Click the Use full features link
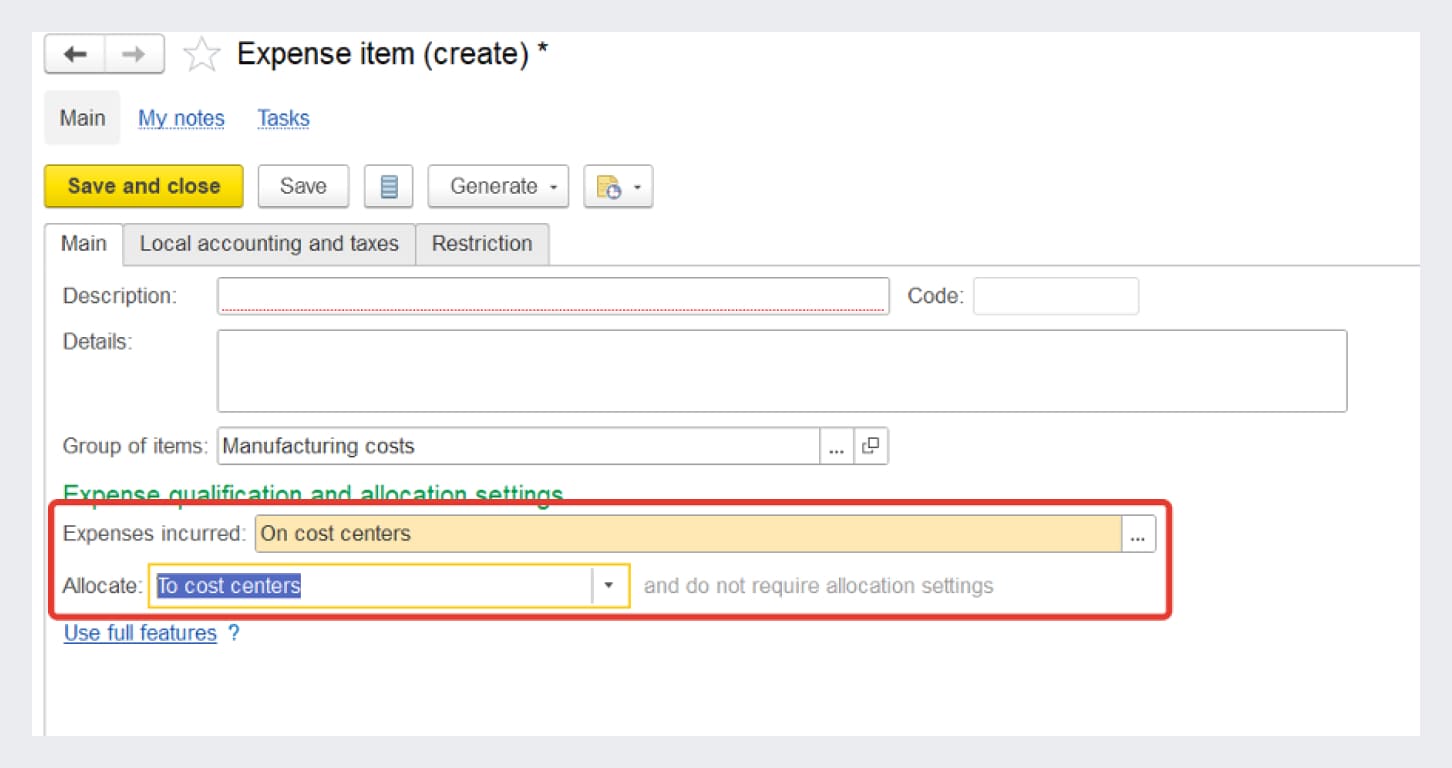The image size is (1452, 768). (140, 633)
